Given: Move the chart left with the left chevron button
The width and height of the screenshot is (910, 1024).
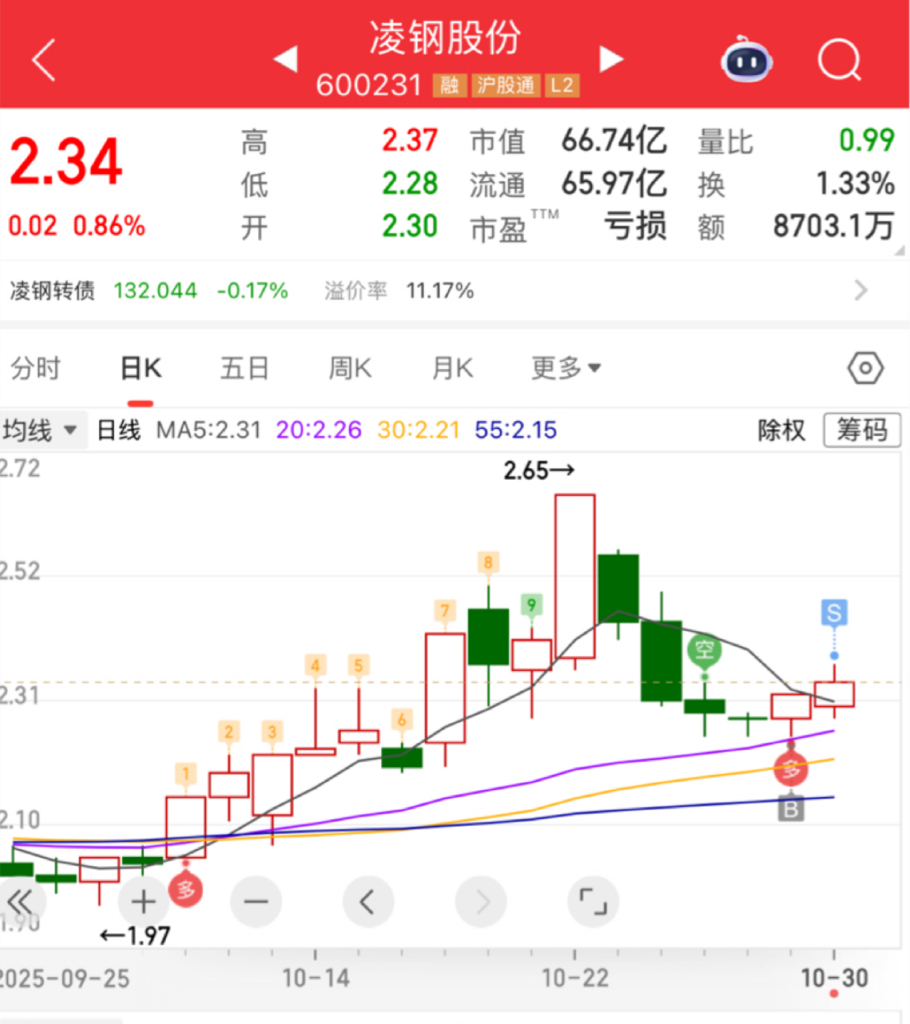Looking at the screenshot, I should pyautogui.click(x=368, y=903).
